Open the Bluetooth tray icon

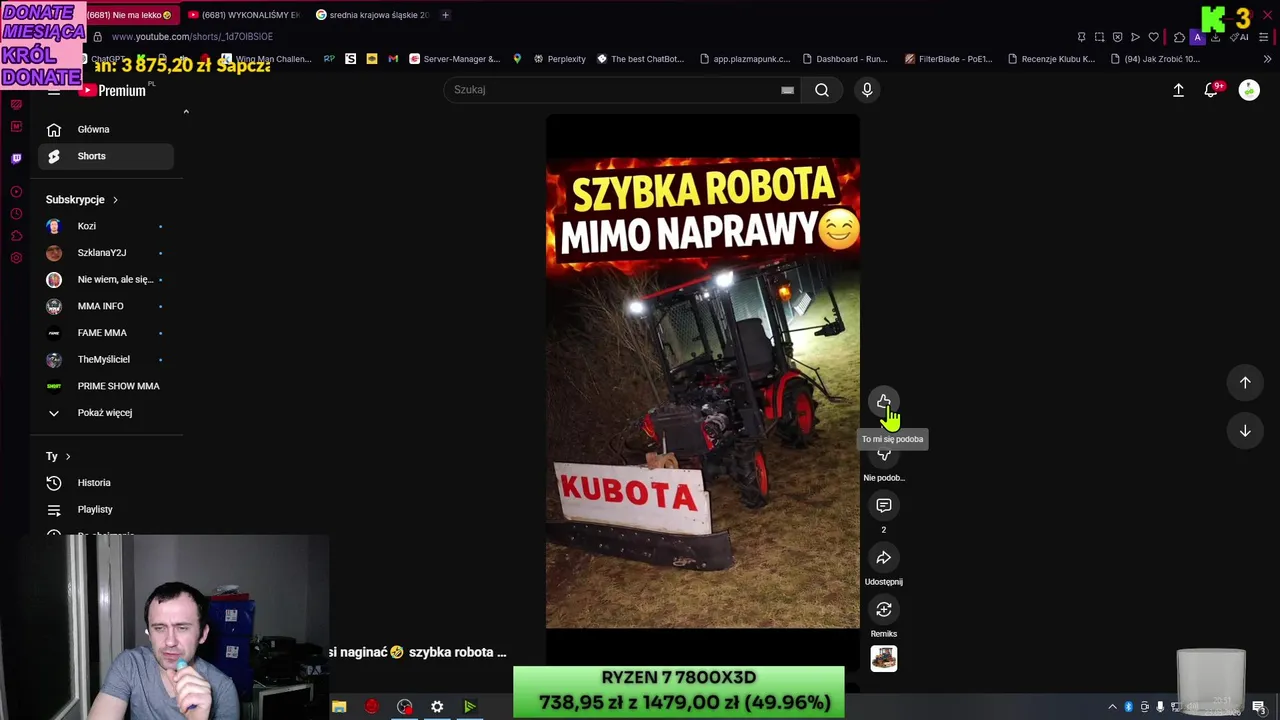click(x=1129, y=707)
